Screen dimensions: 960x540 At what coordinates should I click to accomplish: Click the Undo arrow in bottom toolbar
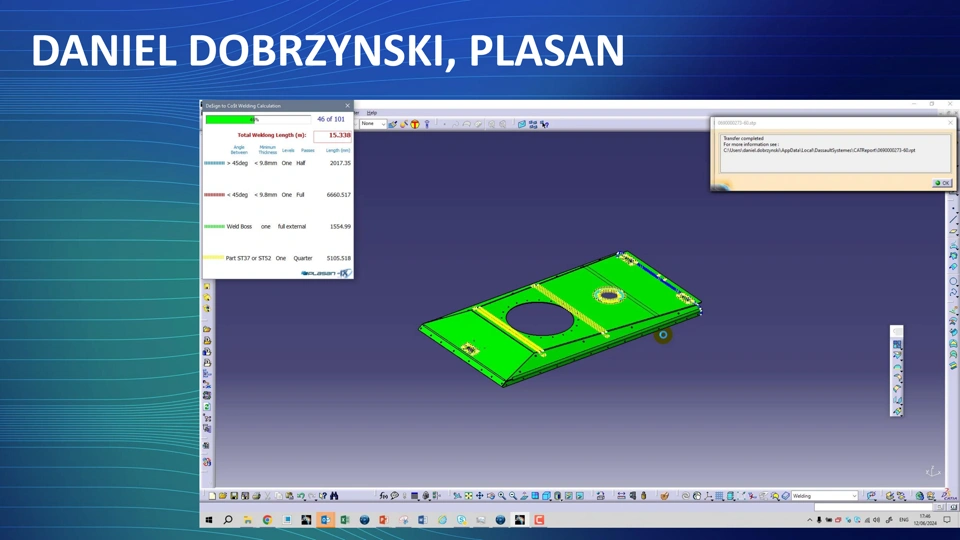pos(301,496)
